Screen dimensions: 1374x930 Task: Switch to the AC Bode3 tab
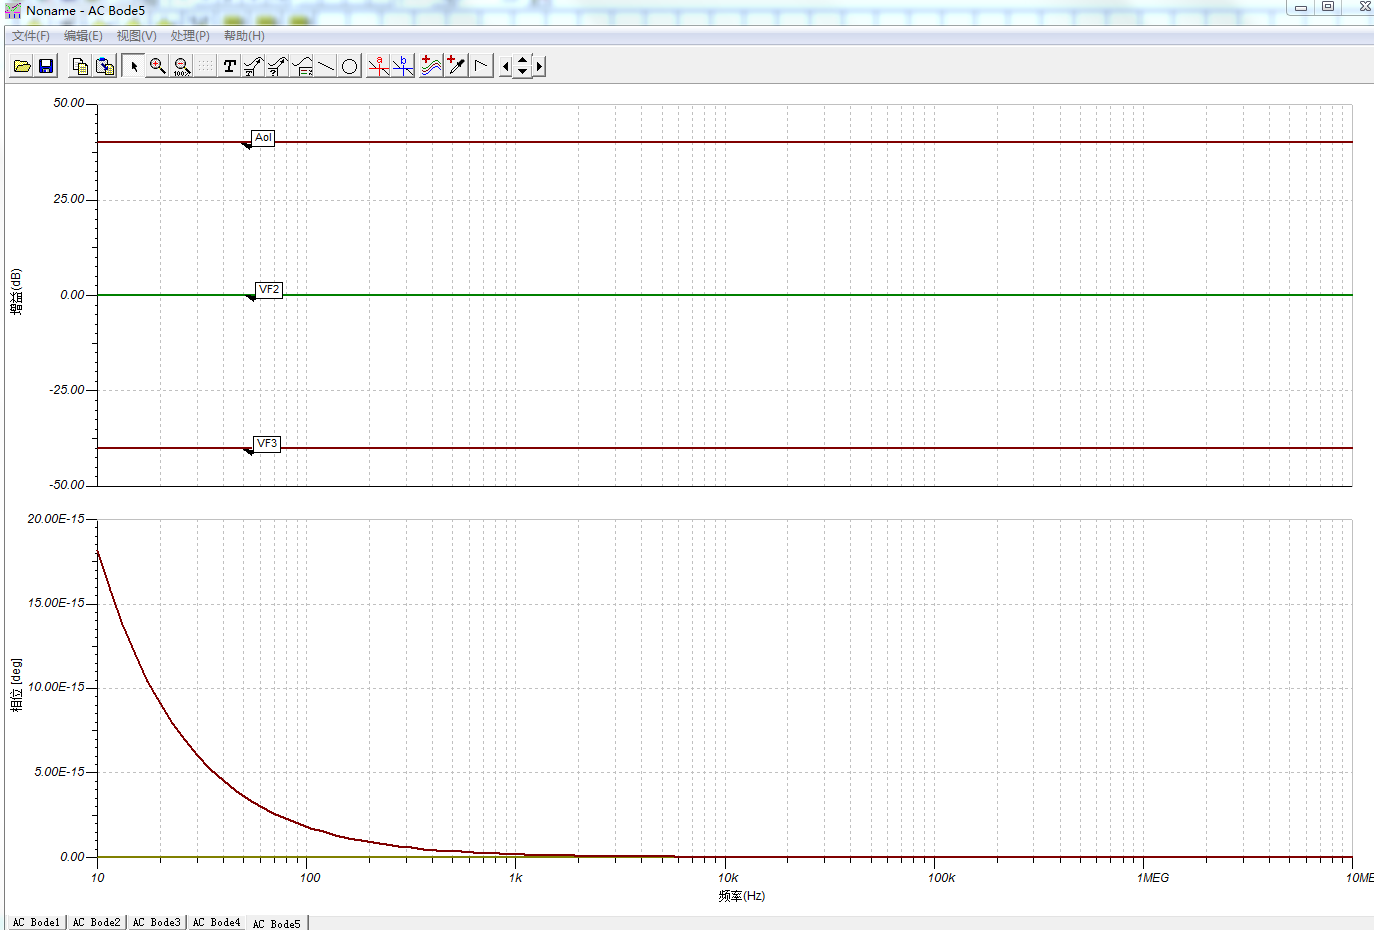click(156, 923)
